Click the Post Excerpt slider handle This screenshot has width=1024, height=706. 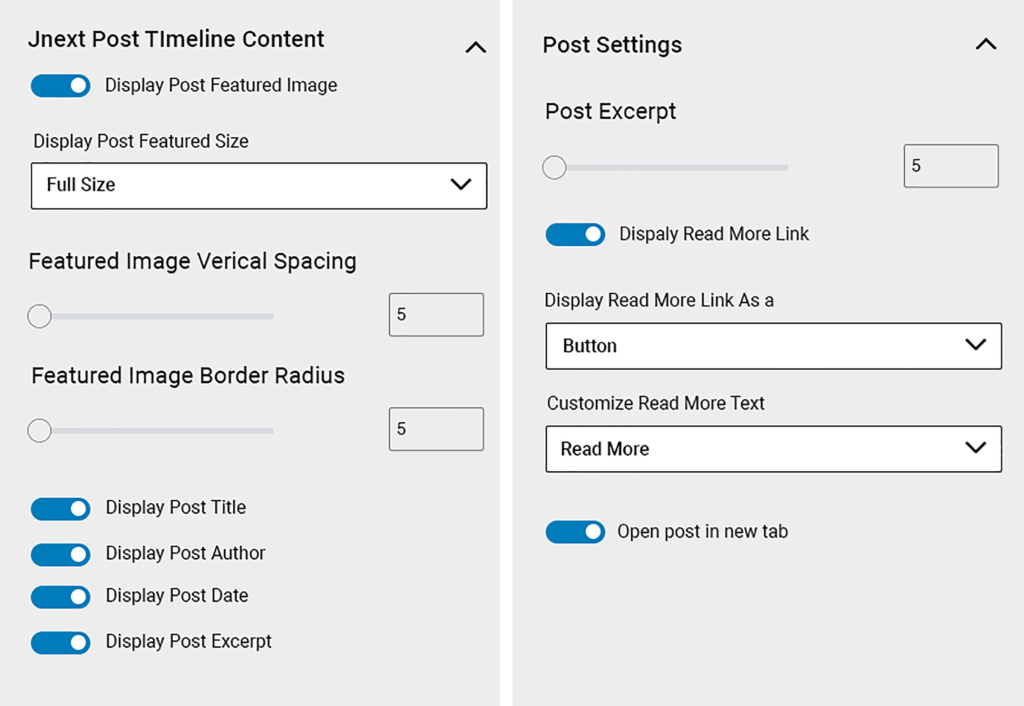[554, 167]
